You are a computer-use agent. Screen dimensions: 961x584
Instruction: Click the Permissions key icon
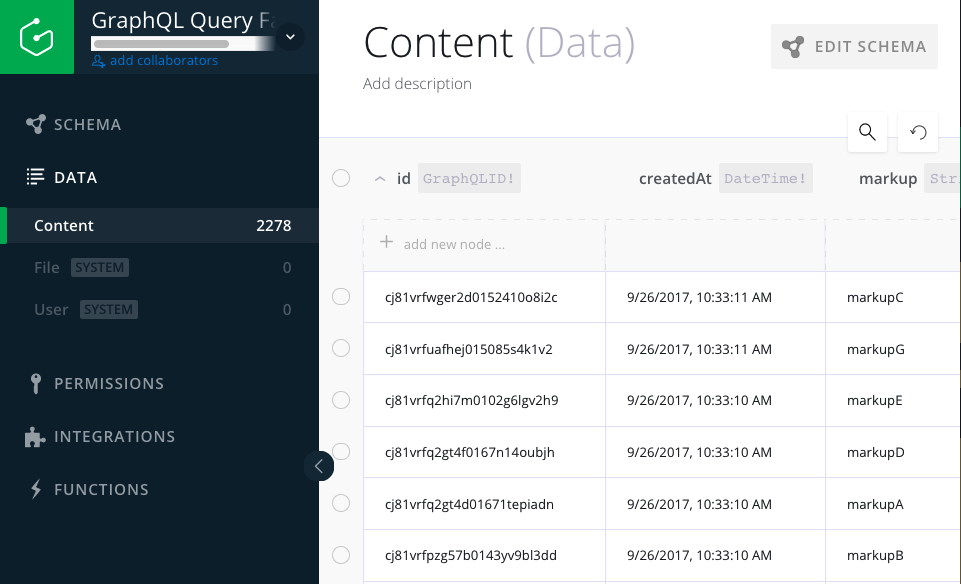pos(36,384)
